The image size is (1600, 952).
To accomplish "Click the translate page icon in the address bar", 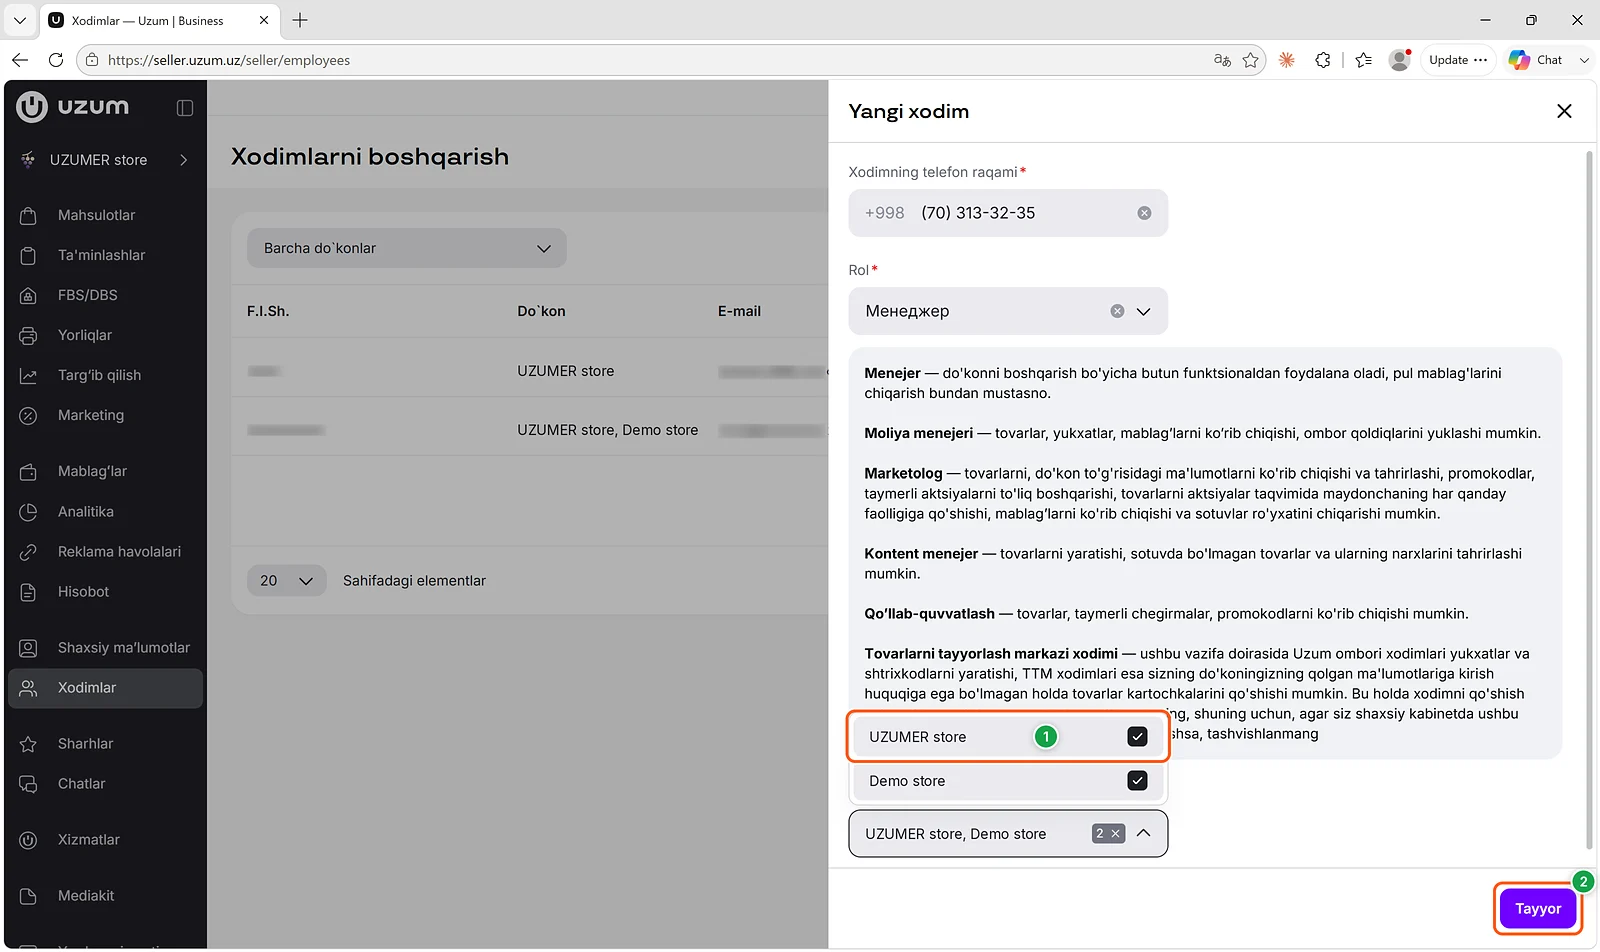I will click(1222, 60).
